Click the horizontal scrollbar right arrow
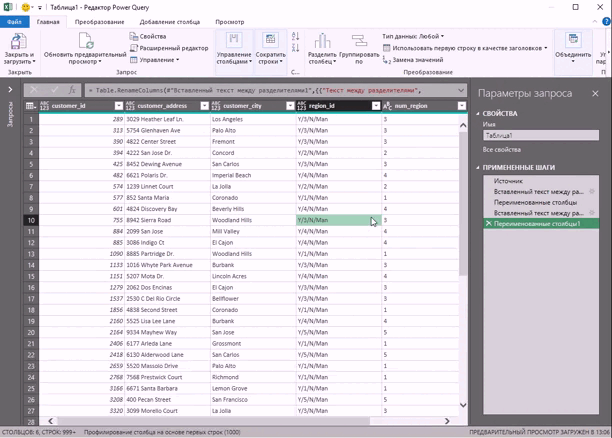This screenshot has height=438, width=612. 447,421
